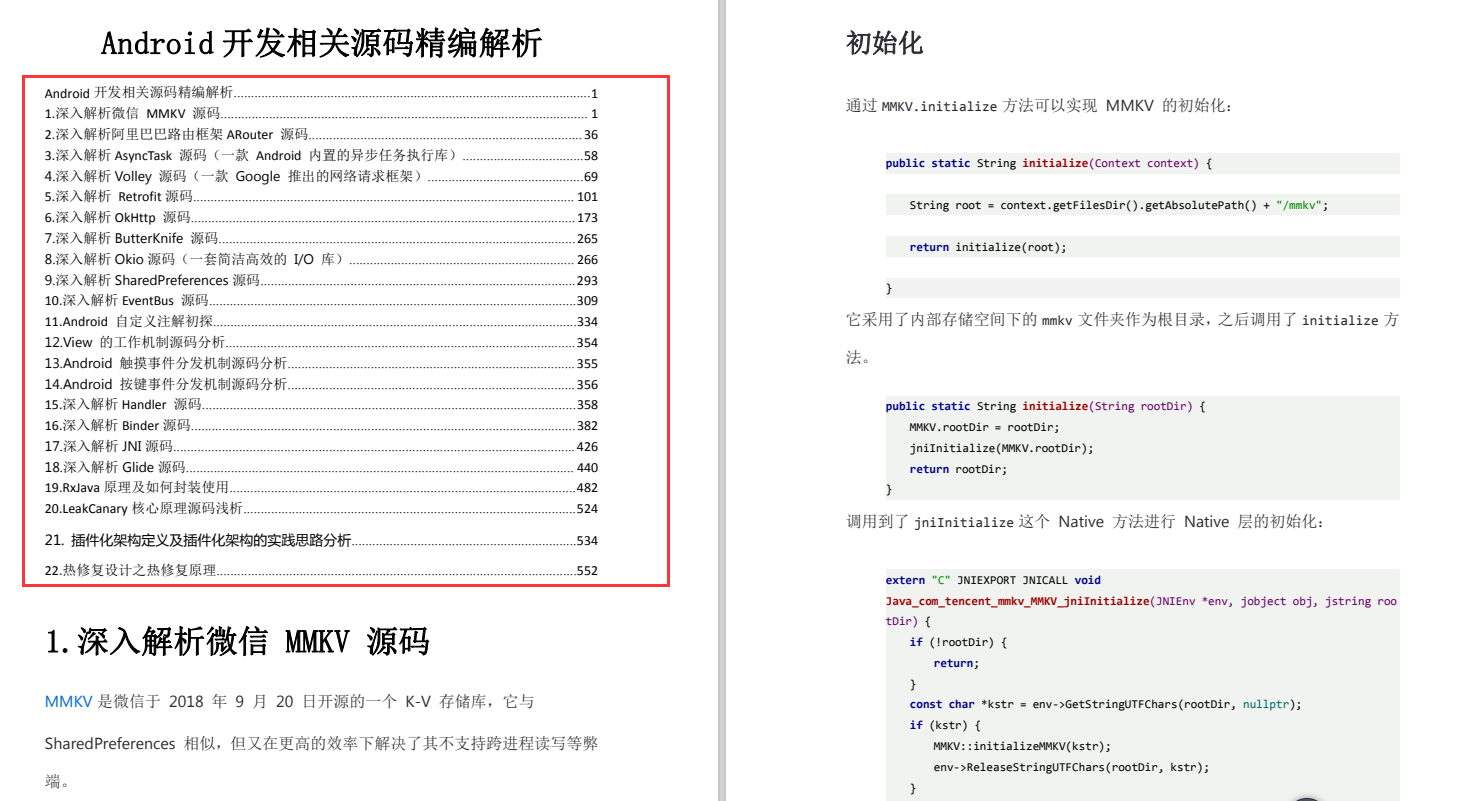Open the blue MMKV hyperlink in the paragraph
The height and width of the screenshot is (801, 1473).
pos(68,702)
